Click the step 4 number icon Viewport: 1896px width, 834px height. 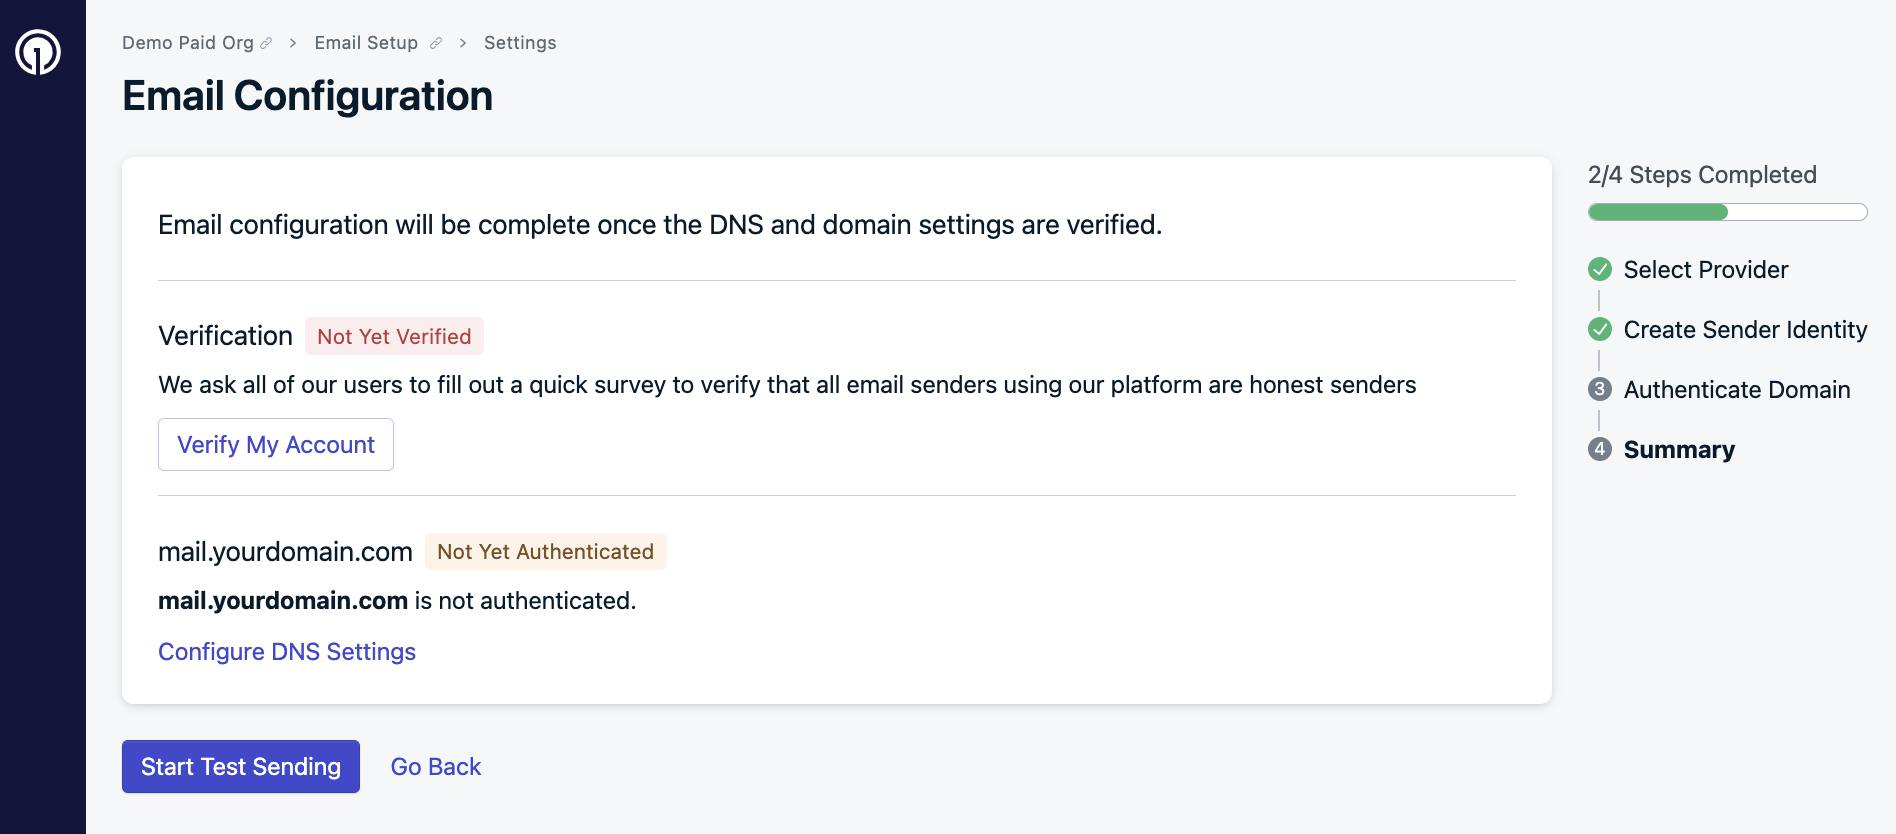[1600, 449]
